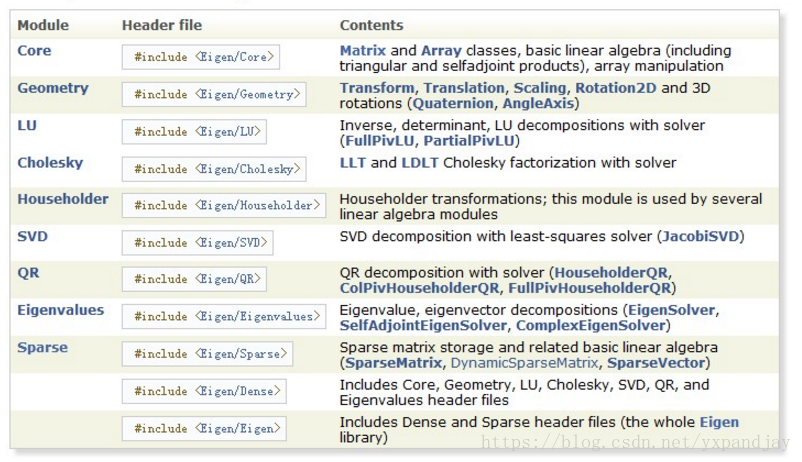Click the DynamicSparseMatrix link

[524, 363]
